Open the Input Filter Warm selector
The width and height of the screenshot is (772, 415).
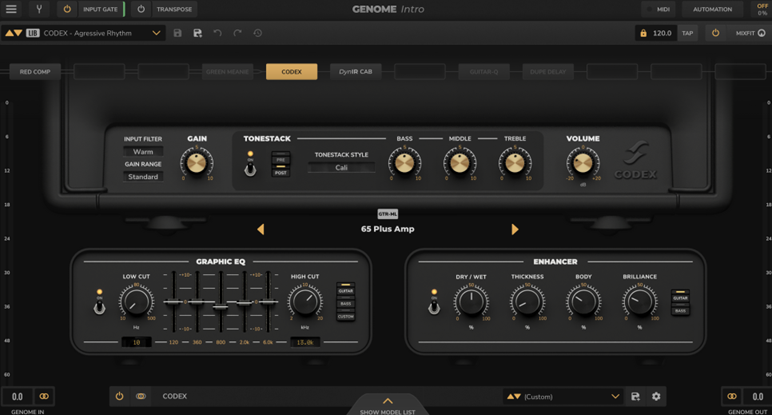coord(143,152)
